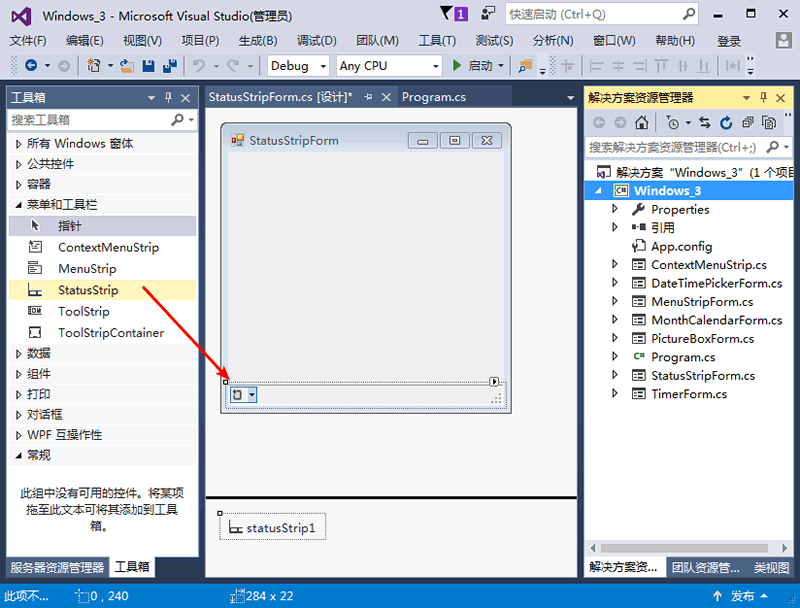Expand the Properties node in solution tree
The height and width of the screenshot is (608, 800).
616,209
